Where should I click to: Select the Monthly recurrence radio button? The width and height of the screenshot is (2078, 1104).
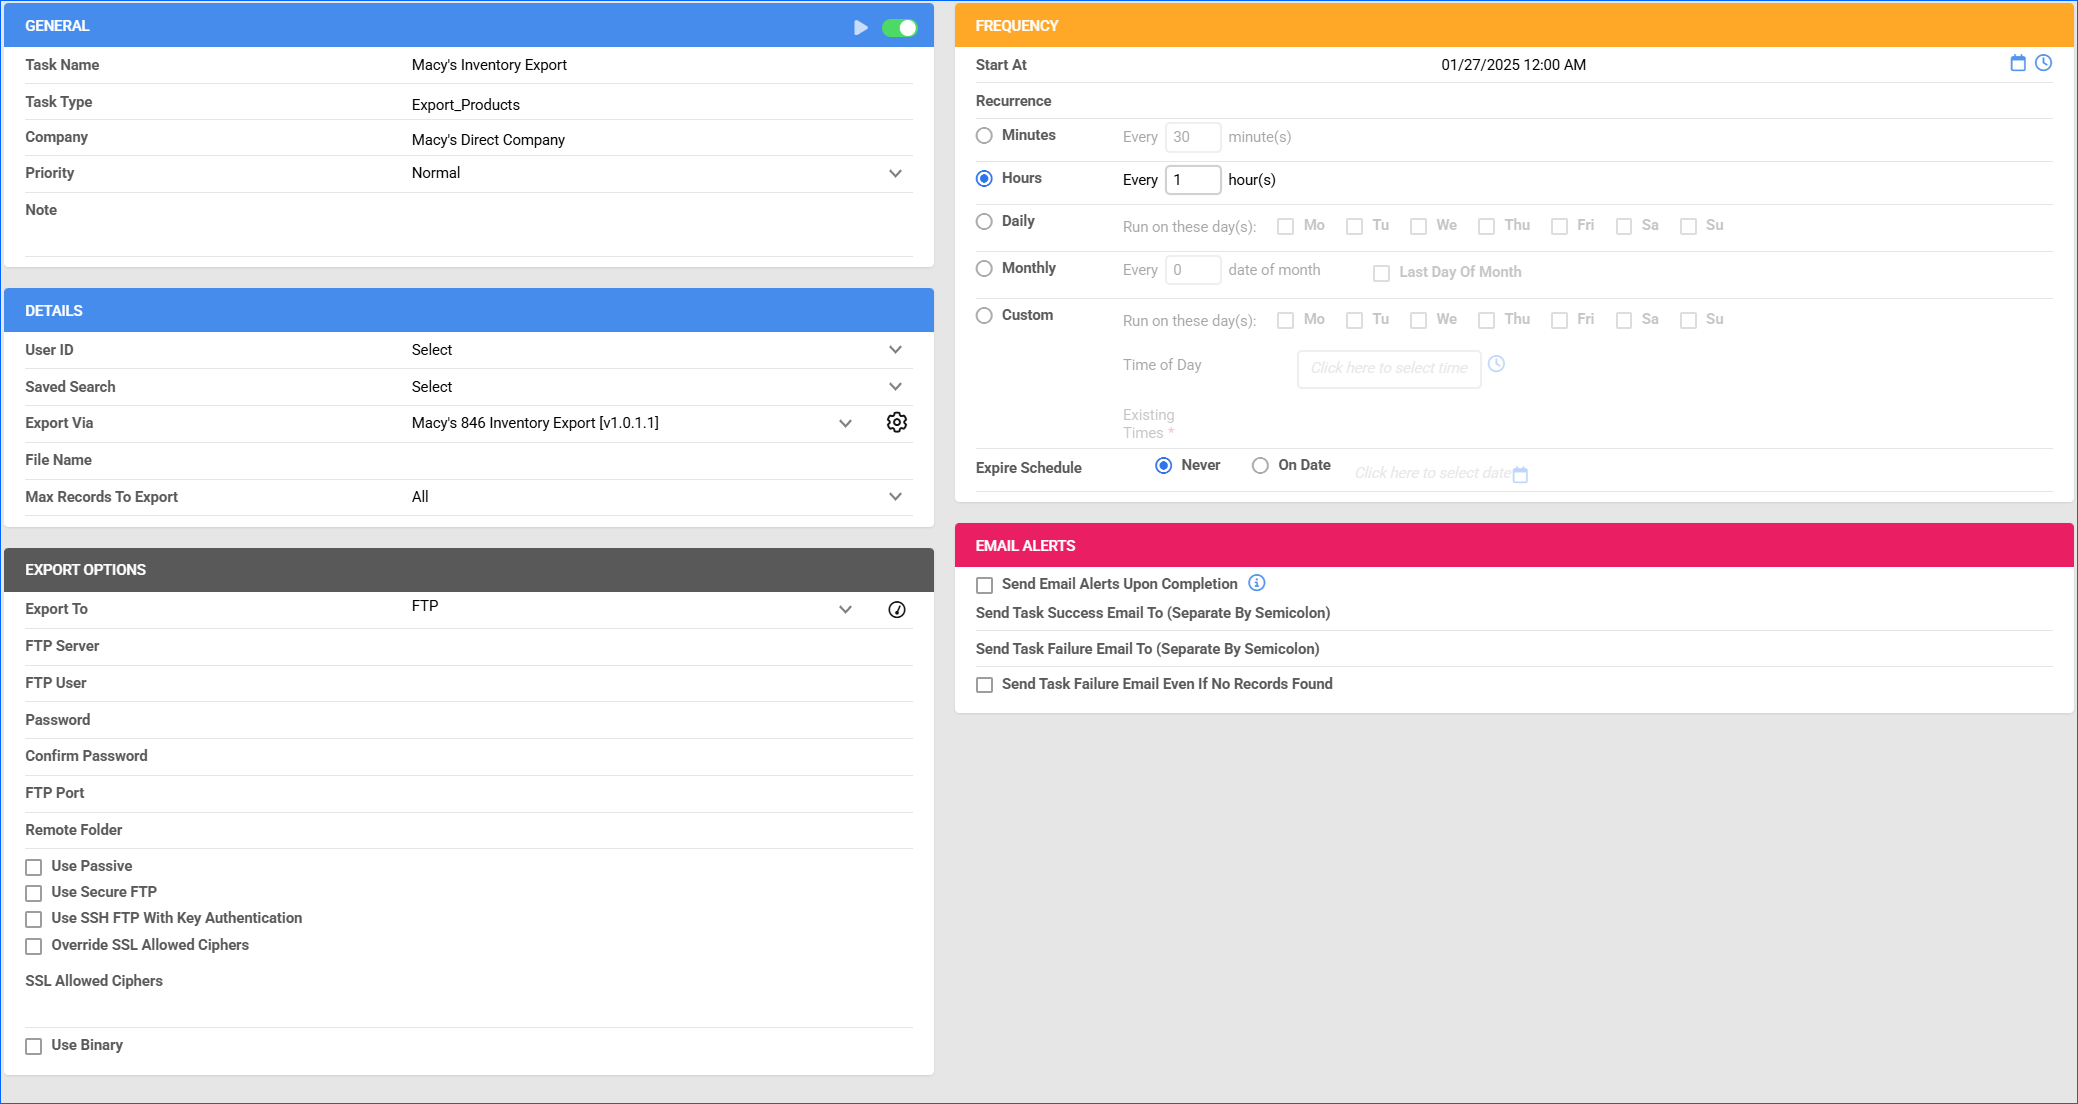pos(984,268)
